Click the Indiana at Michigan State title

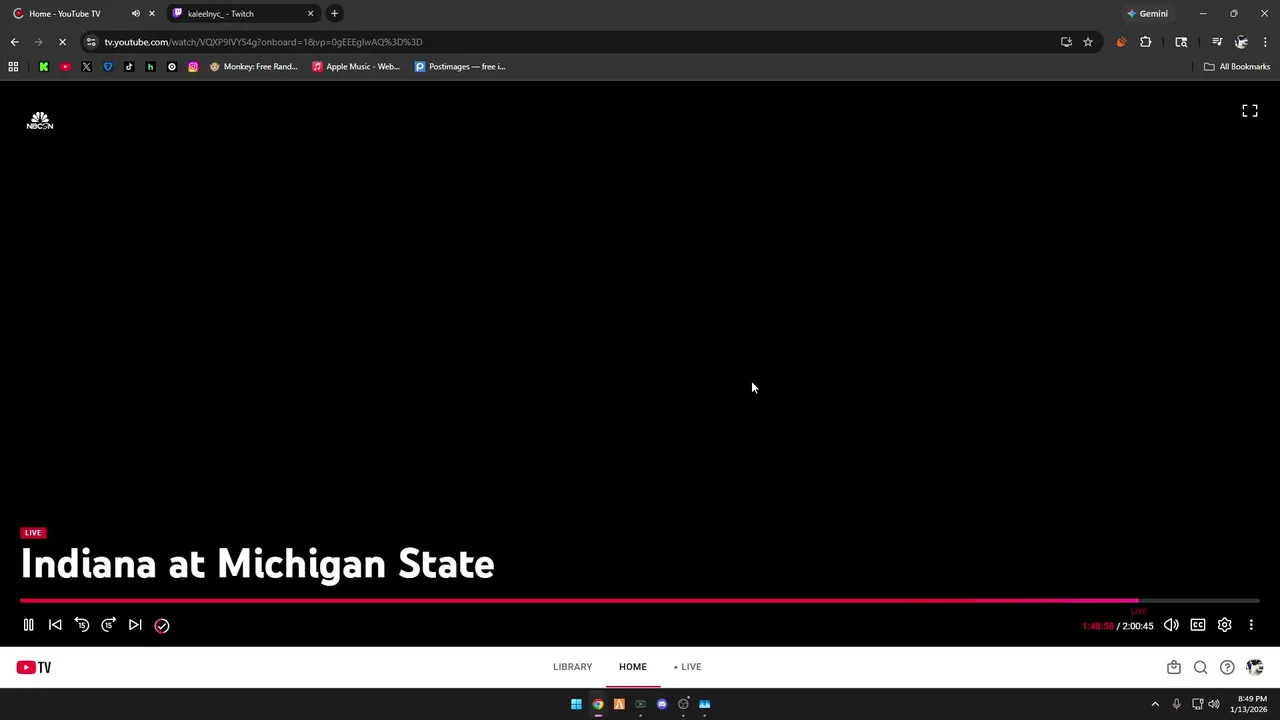[x=257, y=564]
